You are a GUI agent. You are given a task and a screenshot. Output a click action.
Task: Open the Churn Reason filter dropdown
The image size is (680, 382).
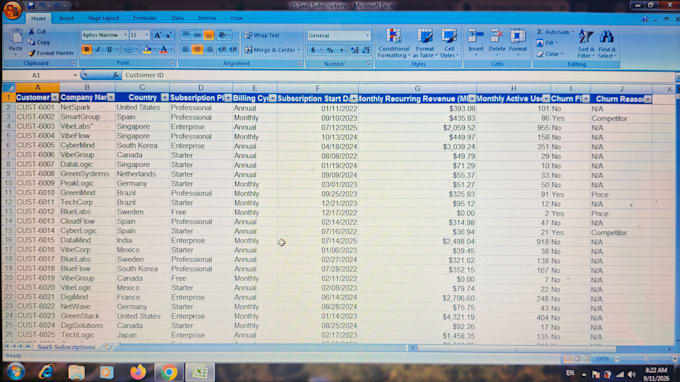pos(647,99)
